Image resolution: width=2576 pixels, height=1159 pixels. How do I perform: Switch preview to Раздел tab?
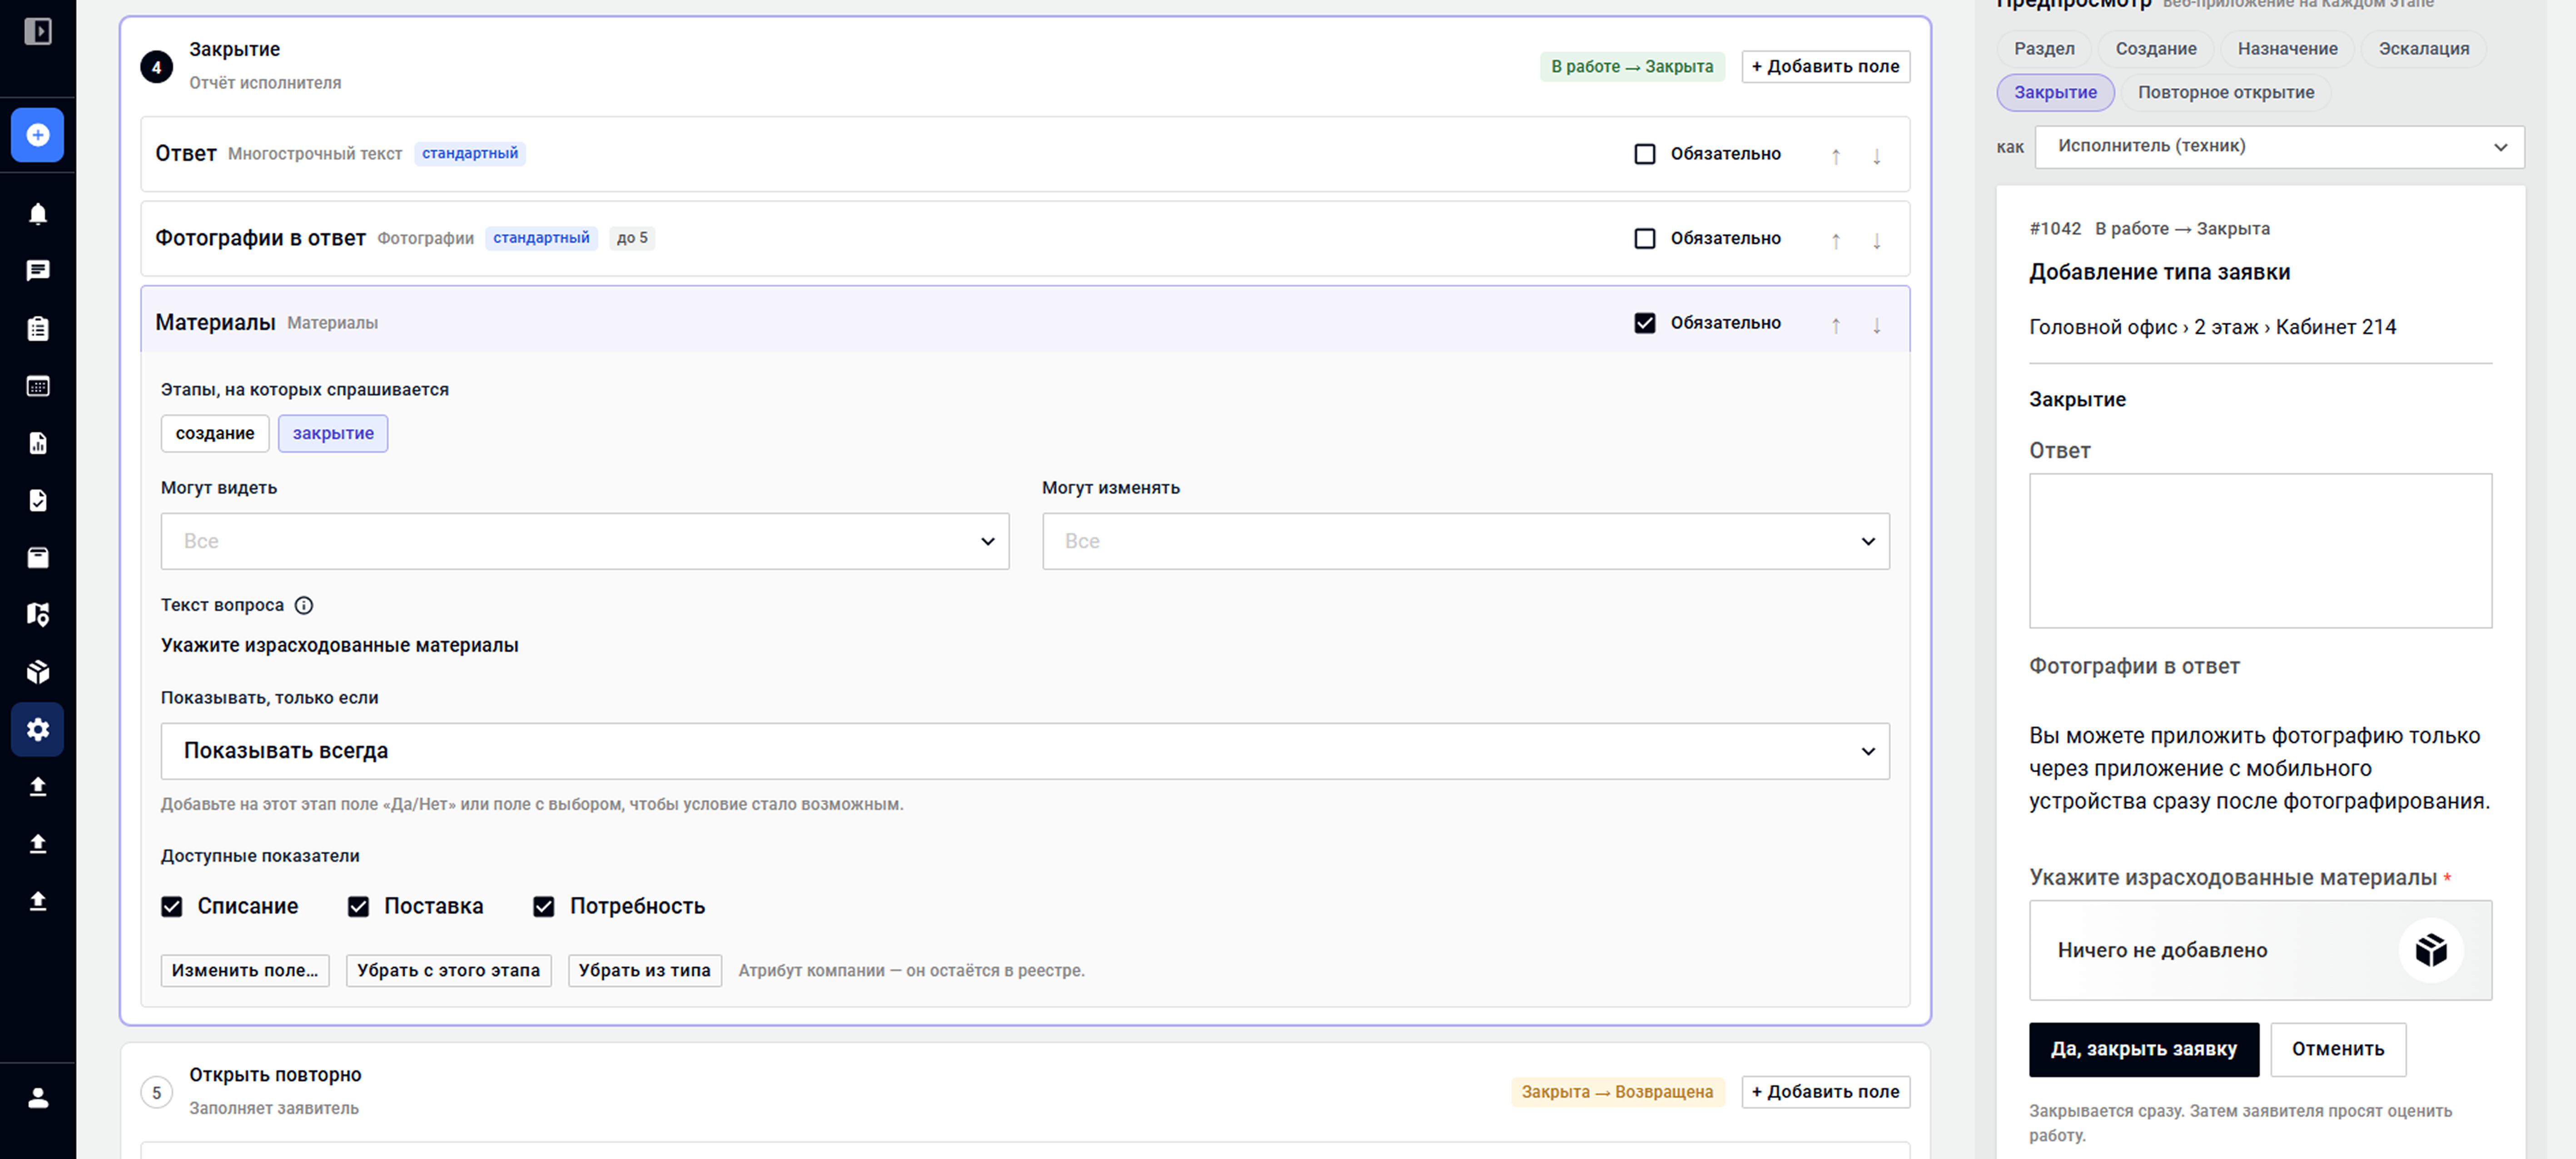tap(2044, 49)
